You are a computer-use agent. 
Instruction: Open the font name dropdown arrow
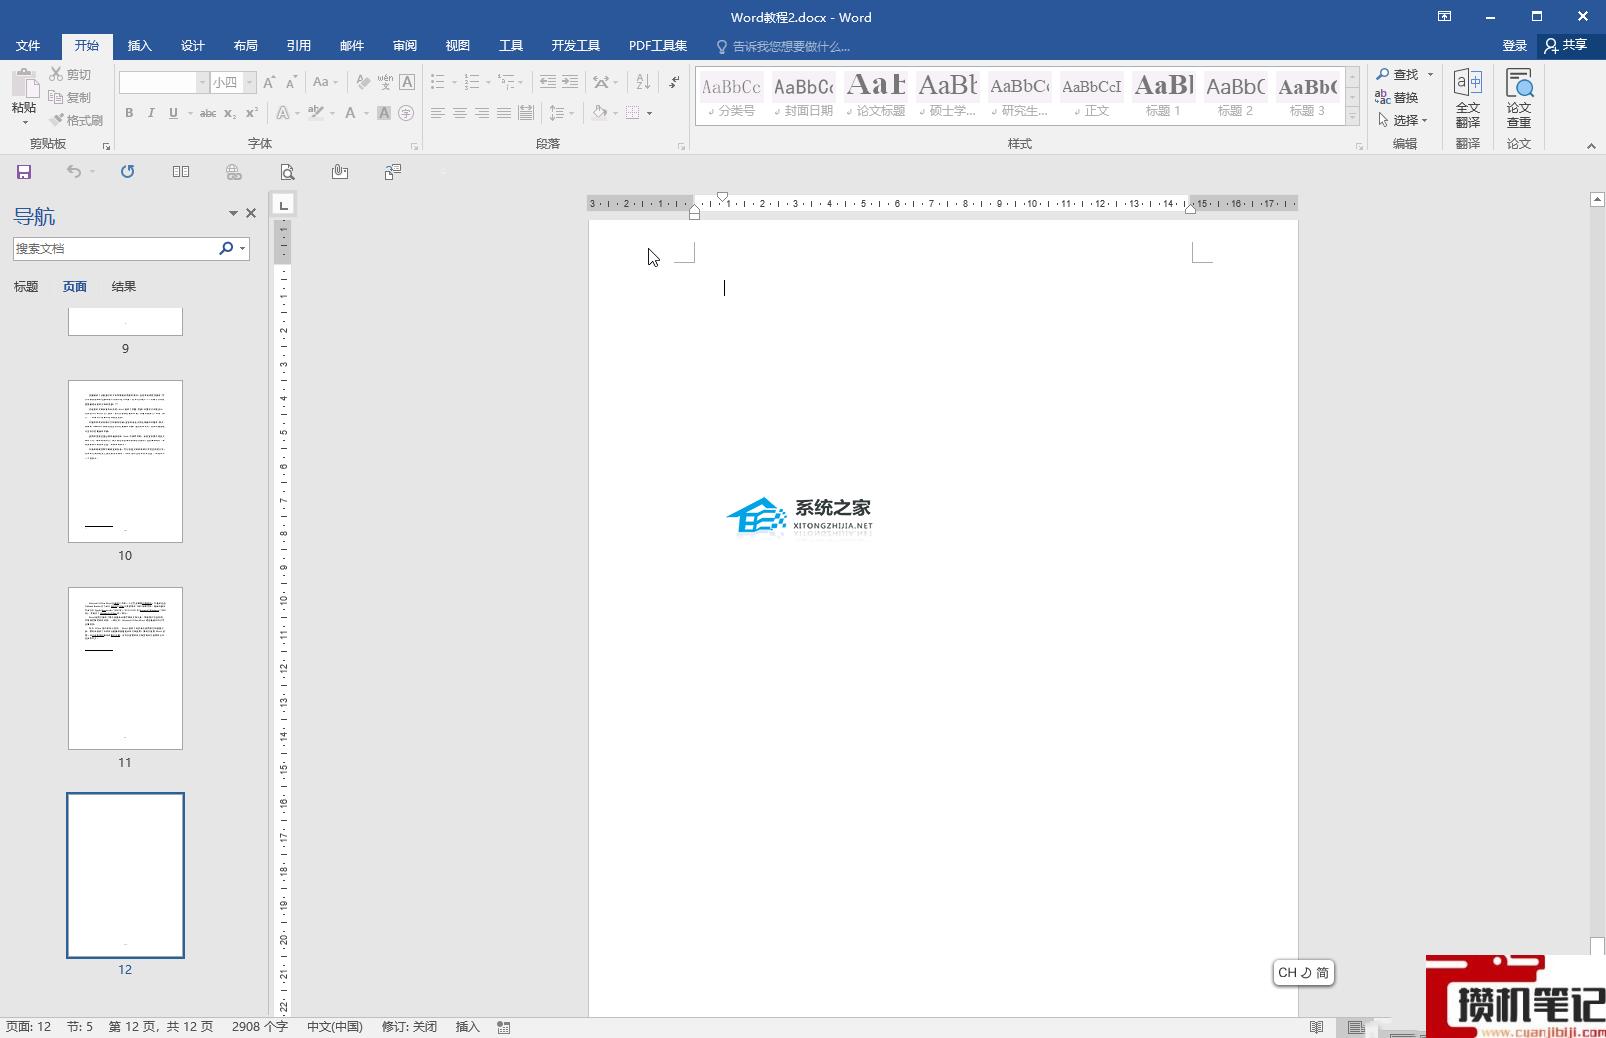pos(202,82)
